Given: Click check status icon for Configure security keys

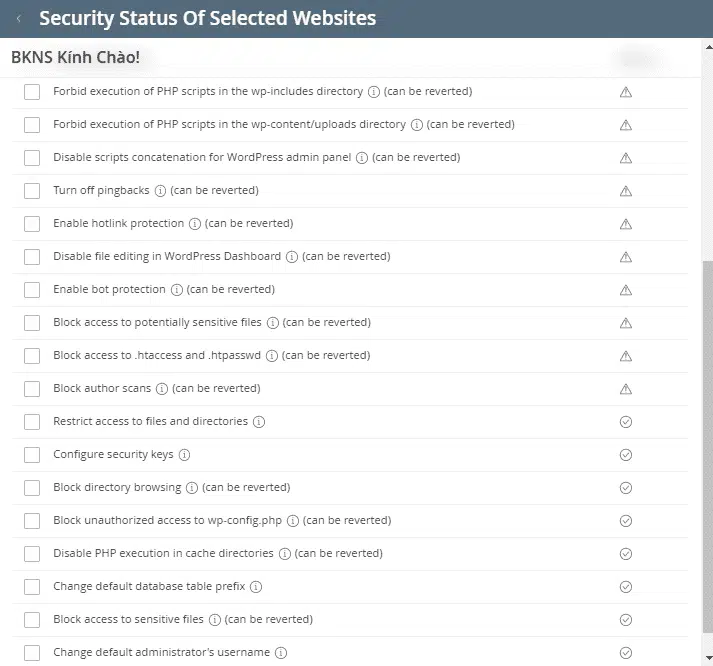Looking at the screenshot, I should click(x=626, y=455).
